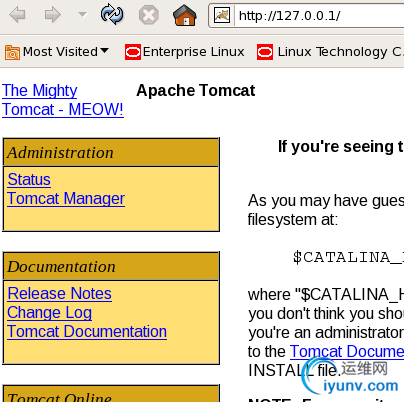Open the Tomcat Manager link
This screenshot has height=402, width=404.
point(66,199)
